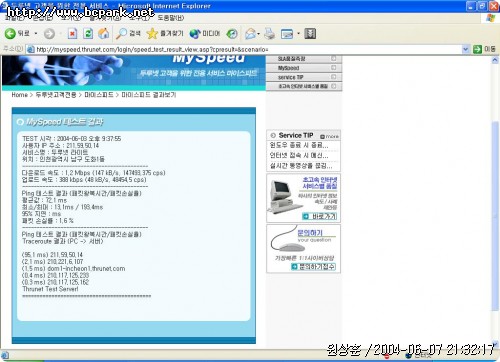The height and width of the screenshot is (362, 500).
Task: Click the desktop computer picture
Action: (285, 197)
